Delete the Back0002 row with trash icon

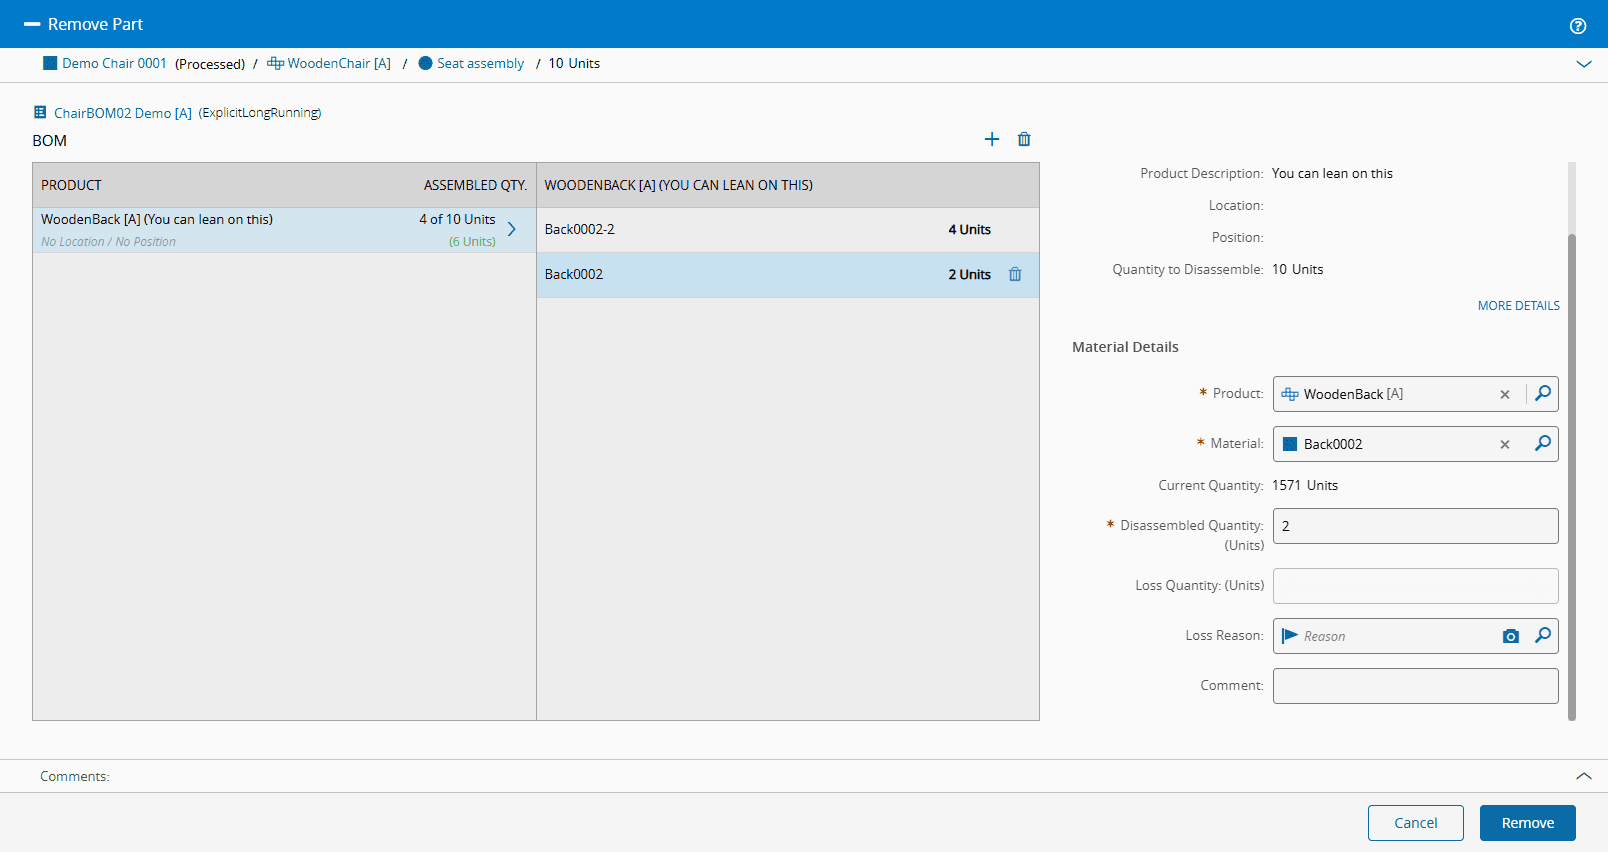[1015, 274]
